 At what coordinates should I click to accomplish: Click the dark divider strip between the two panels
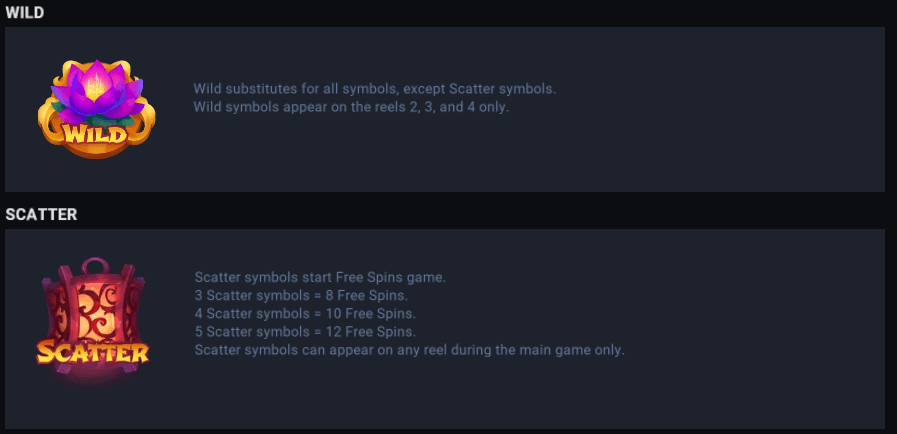(450, 200)
